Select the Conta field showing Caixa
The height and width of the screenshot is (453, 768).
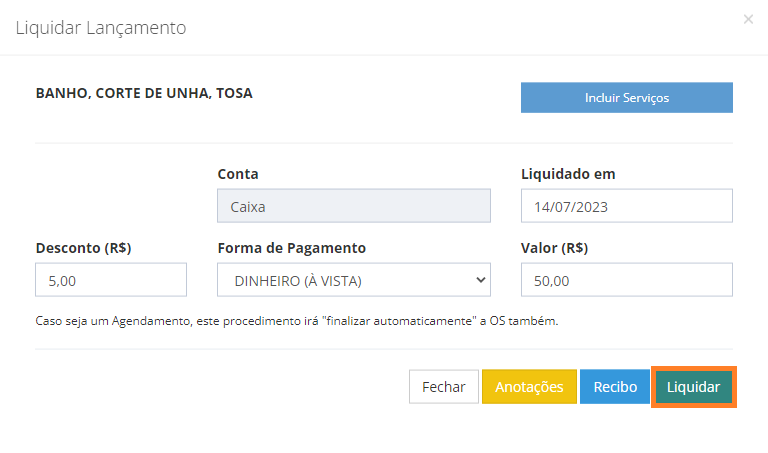(354, 206)
